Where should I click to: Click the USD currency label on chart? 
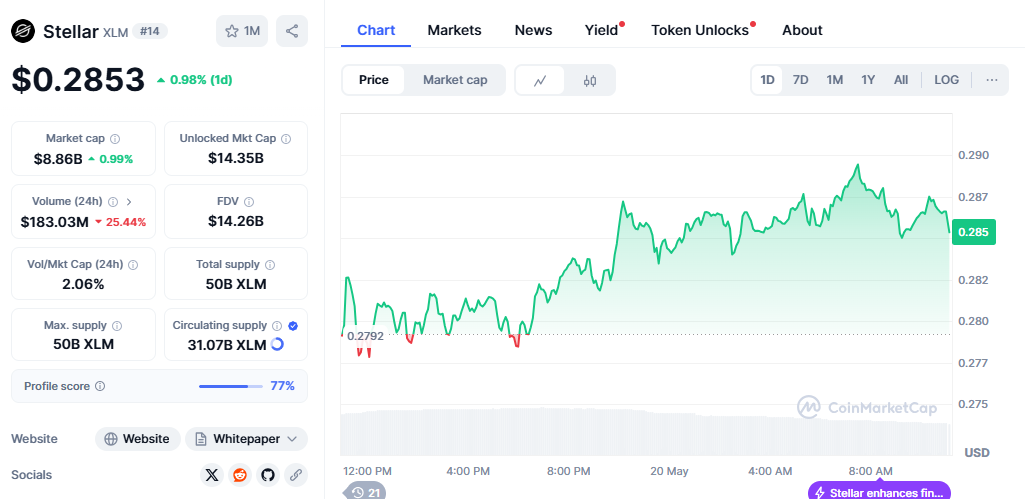click(977, 453)
